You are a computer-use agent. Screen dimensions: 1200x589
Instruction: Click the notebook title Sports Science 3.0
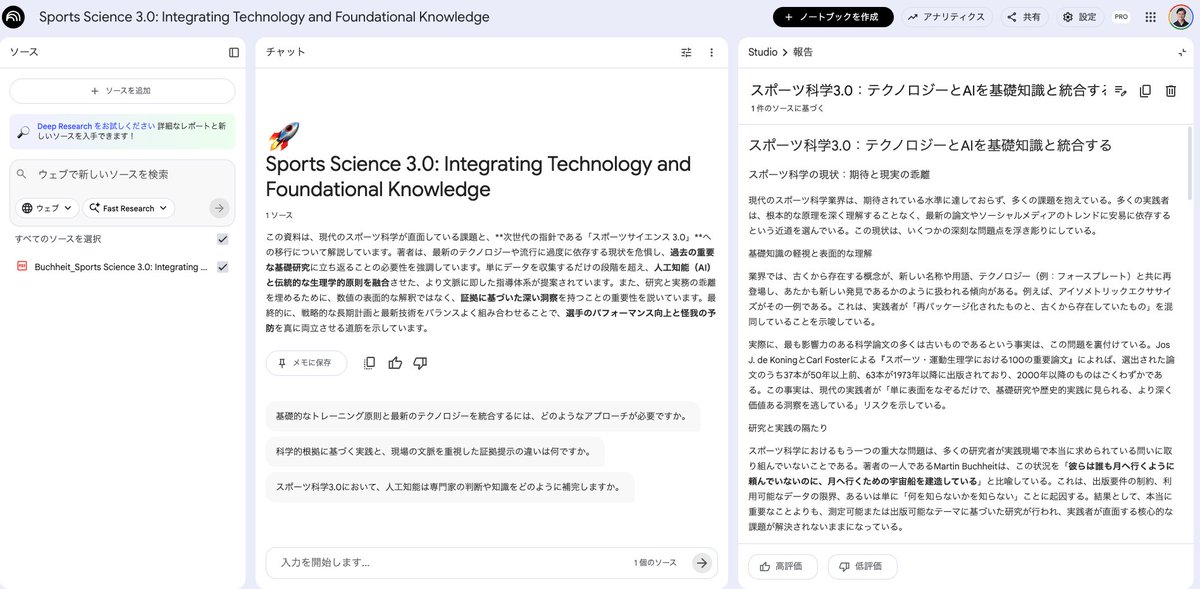pos(264,17)
